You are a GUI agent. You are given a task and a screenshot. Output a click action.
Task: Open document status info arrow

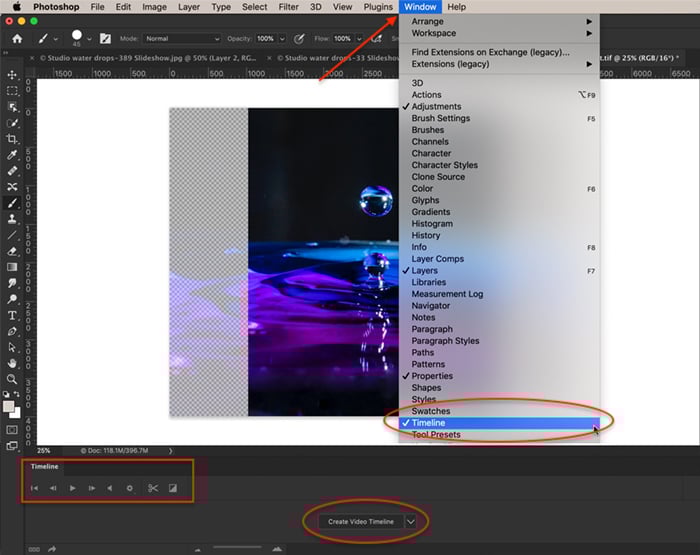171,451
